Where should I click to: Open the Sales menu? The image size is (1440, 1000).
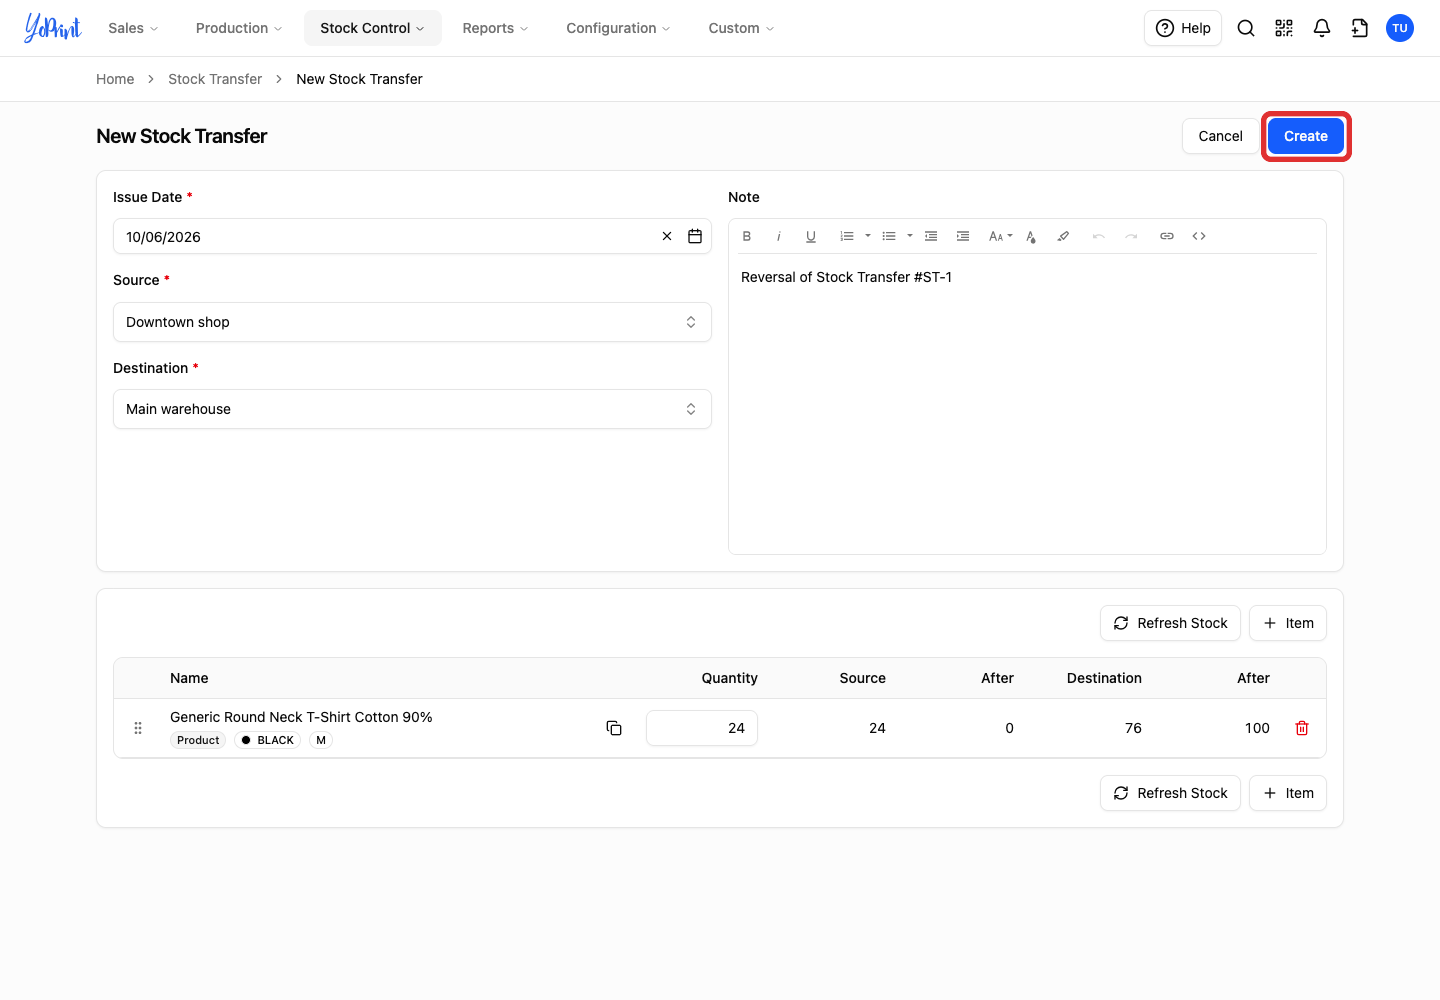coord(133,28)
